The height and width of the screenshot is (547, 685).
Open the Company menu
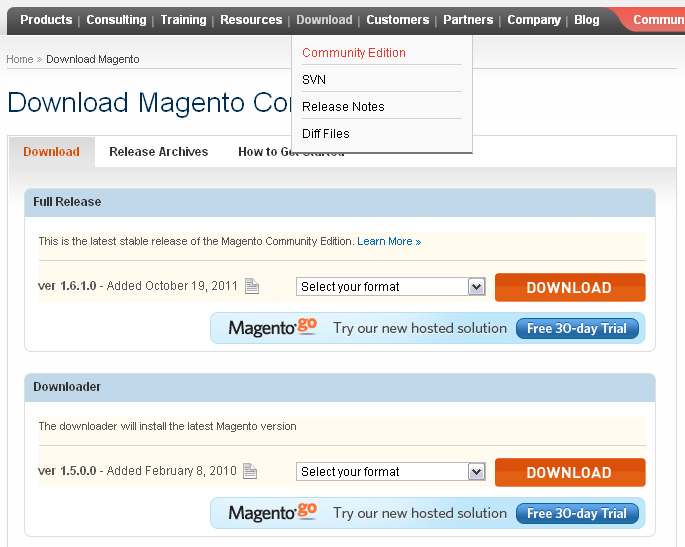(x=534, y=20)
